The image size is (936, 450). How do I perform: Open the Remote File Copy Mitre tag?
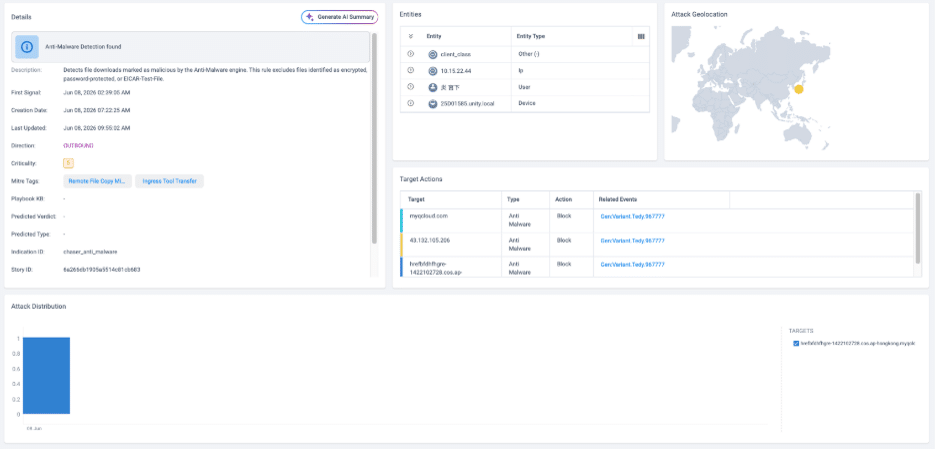98,181
